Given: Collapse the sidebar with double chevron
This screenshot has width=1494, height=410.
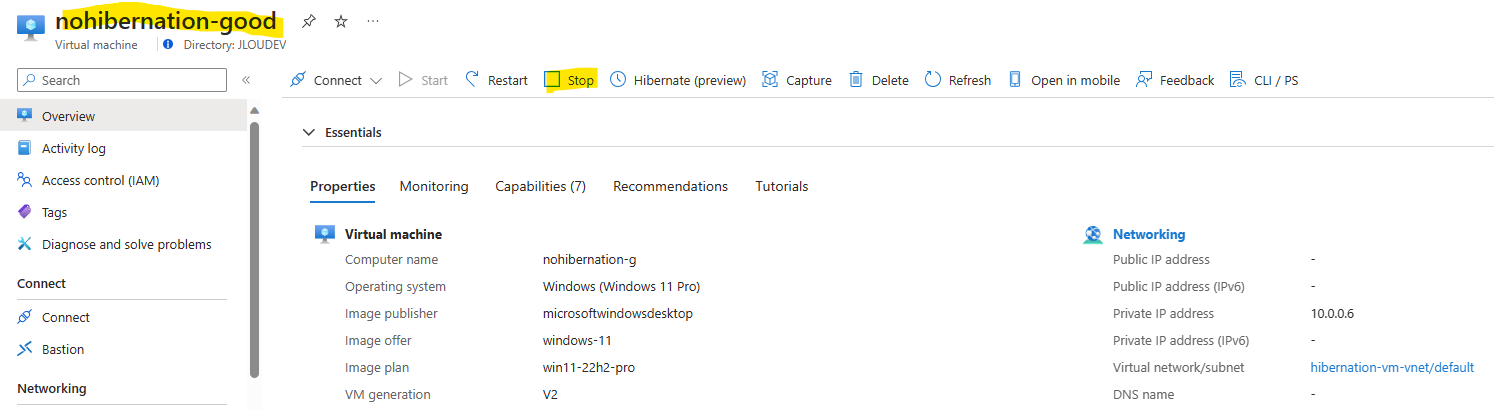Looking at the screenshot, I should (246, 80).
